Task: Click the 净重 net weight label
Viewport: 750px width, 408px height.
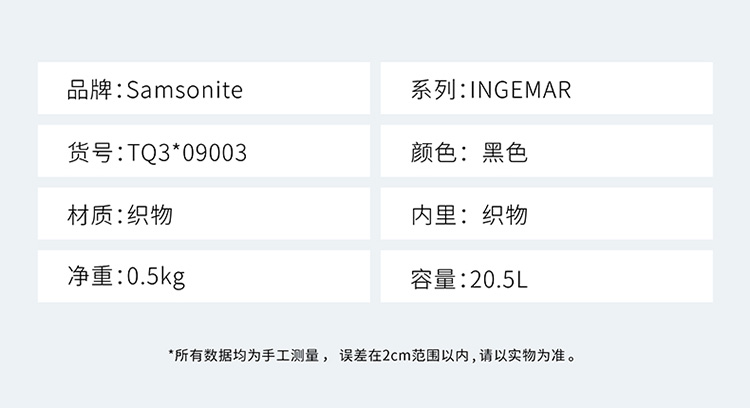Action: tap(91, 277)
